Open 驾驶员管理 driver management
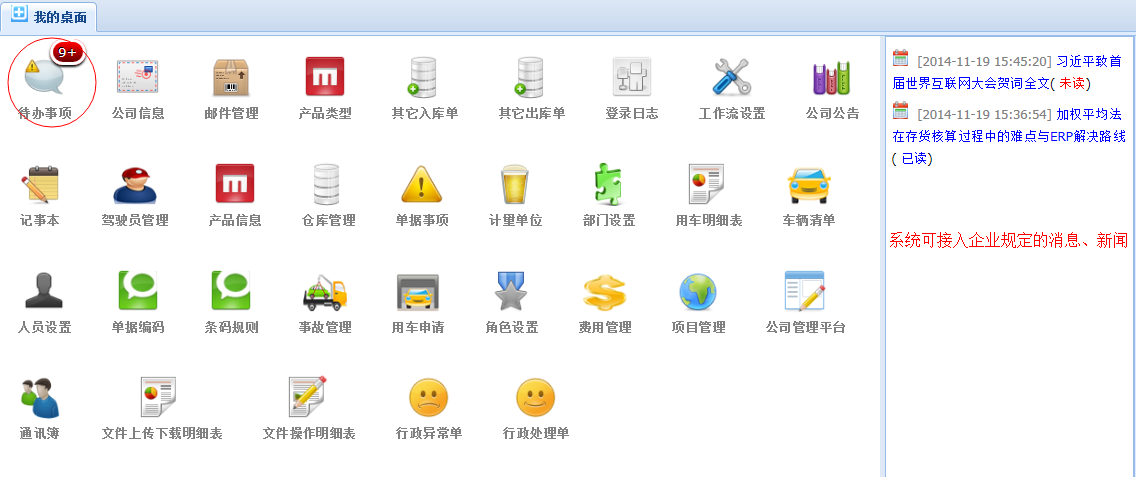 tap(135, 185)
